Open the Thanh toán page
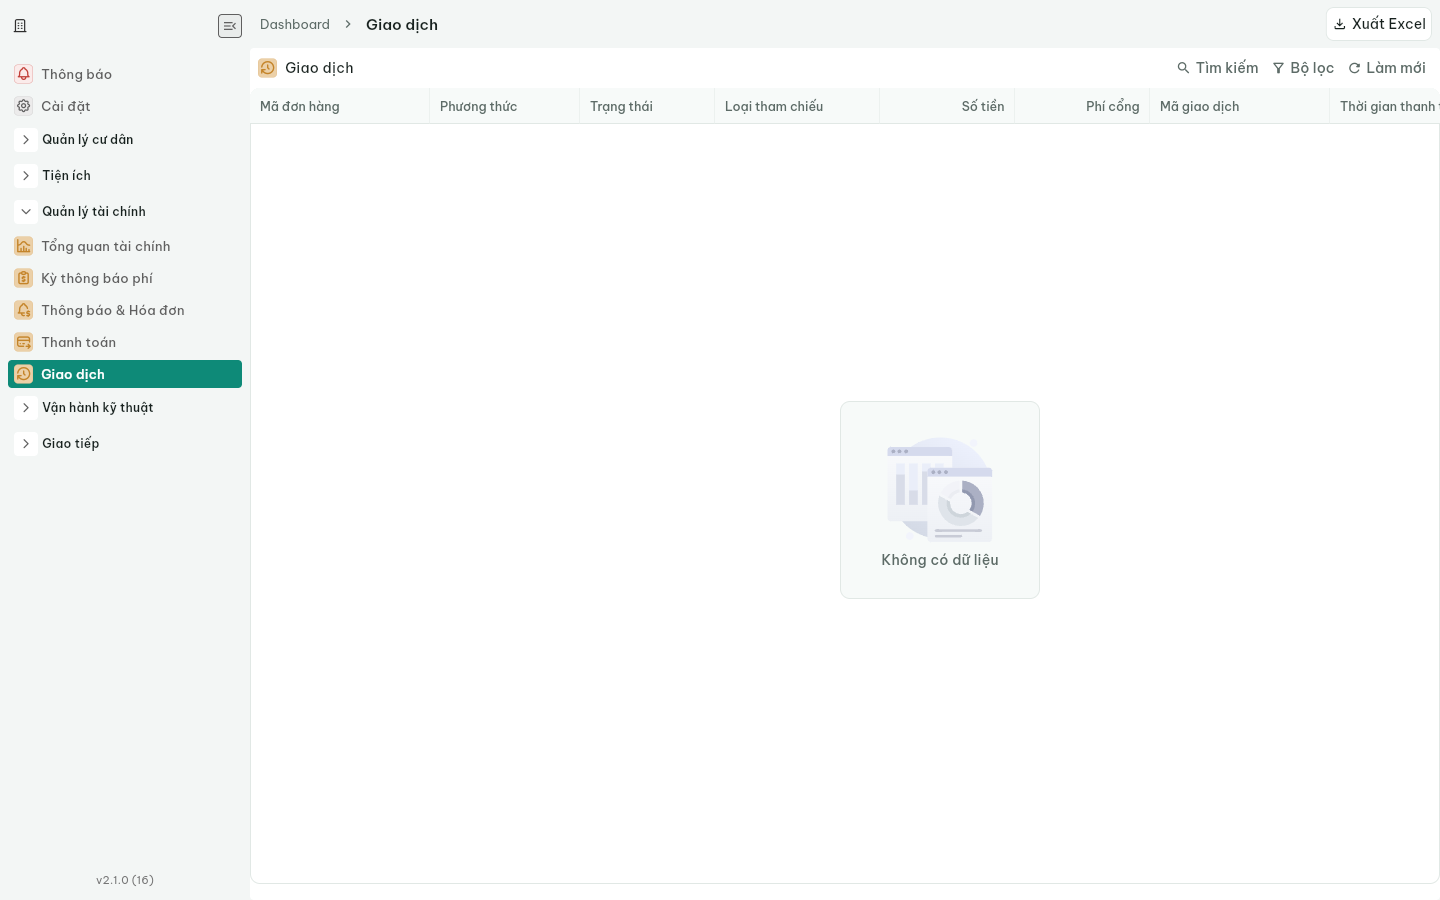Viewport: 1440px width, 900px height. (125, 342)
